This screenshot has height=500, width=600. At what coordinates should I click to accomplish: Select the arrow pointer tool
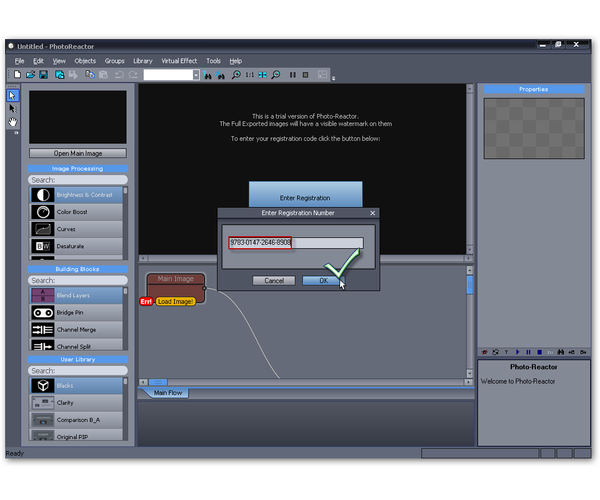[12, 96]
